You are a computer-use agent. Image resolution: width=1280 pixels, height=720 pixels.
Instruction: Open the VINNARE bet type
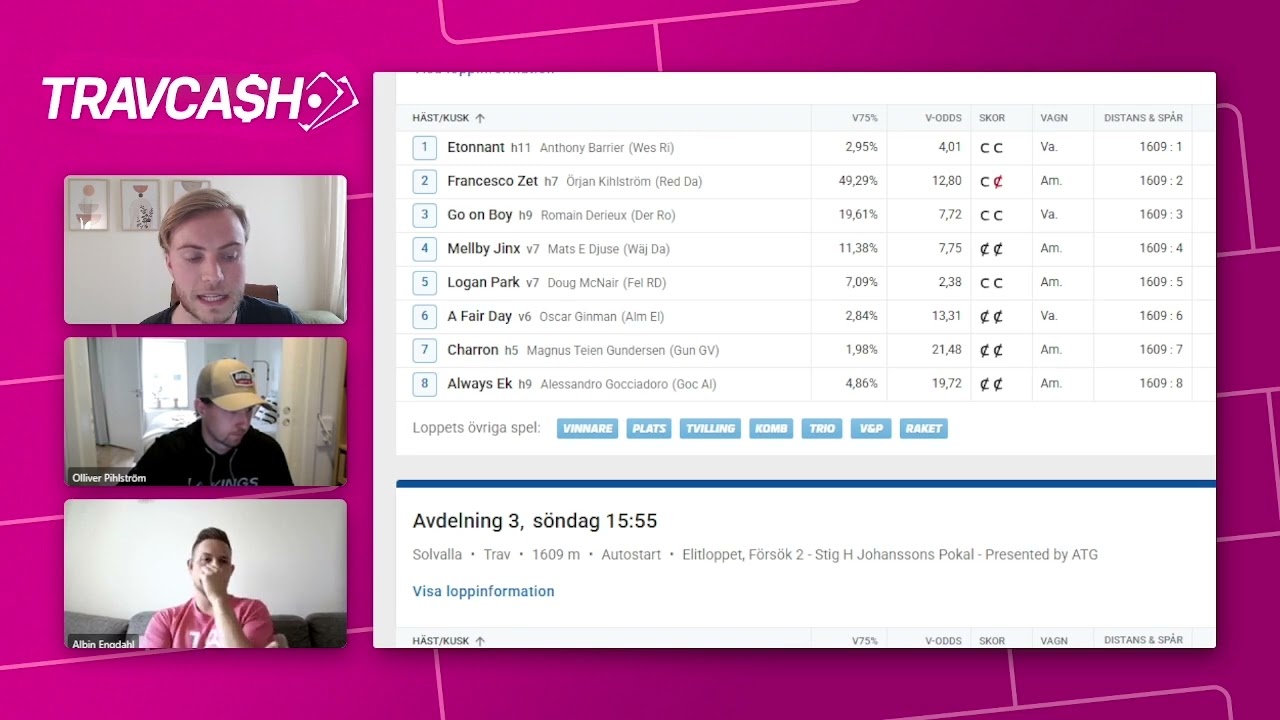(587, 428)
